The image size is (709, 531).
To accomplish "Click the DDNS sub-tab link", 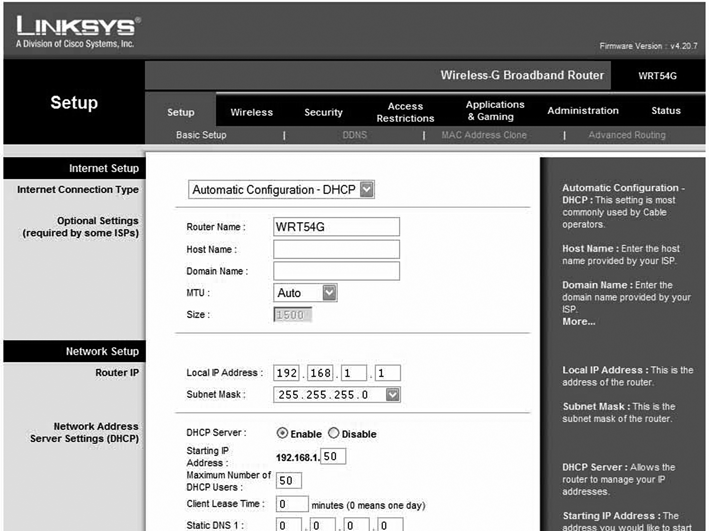I will (x=355, y=135).
